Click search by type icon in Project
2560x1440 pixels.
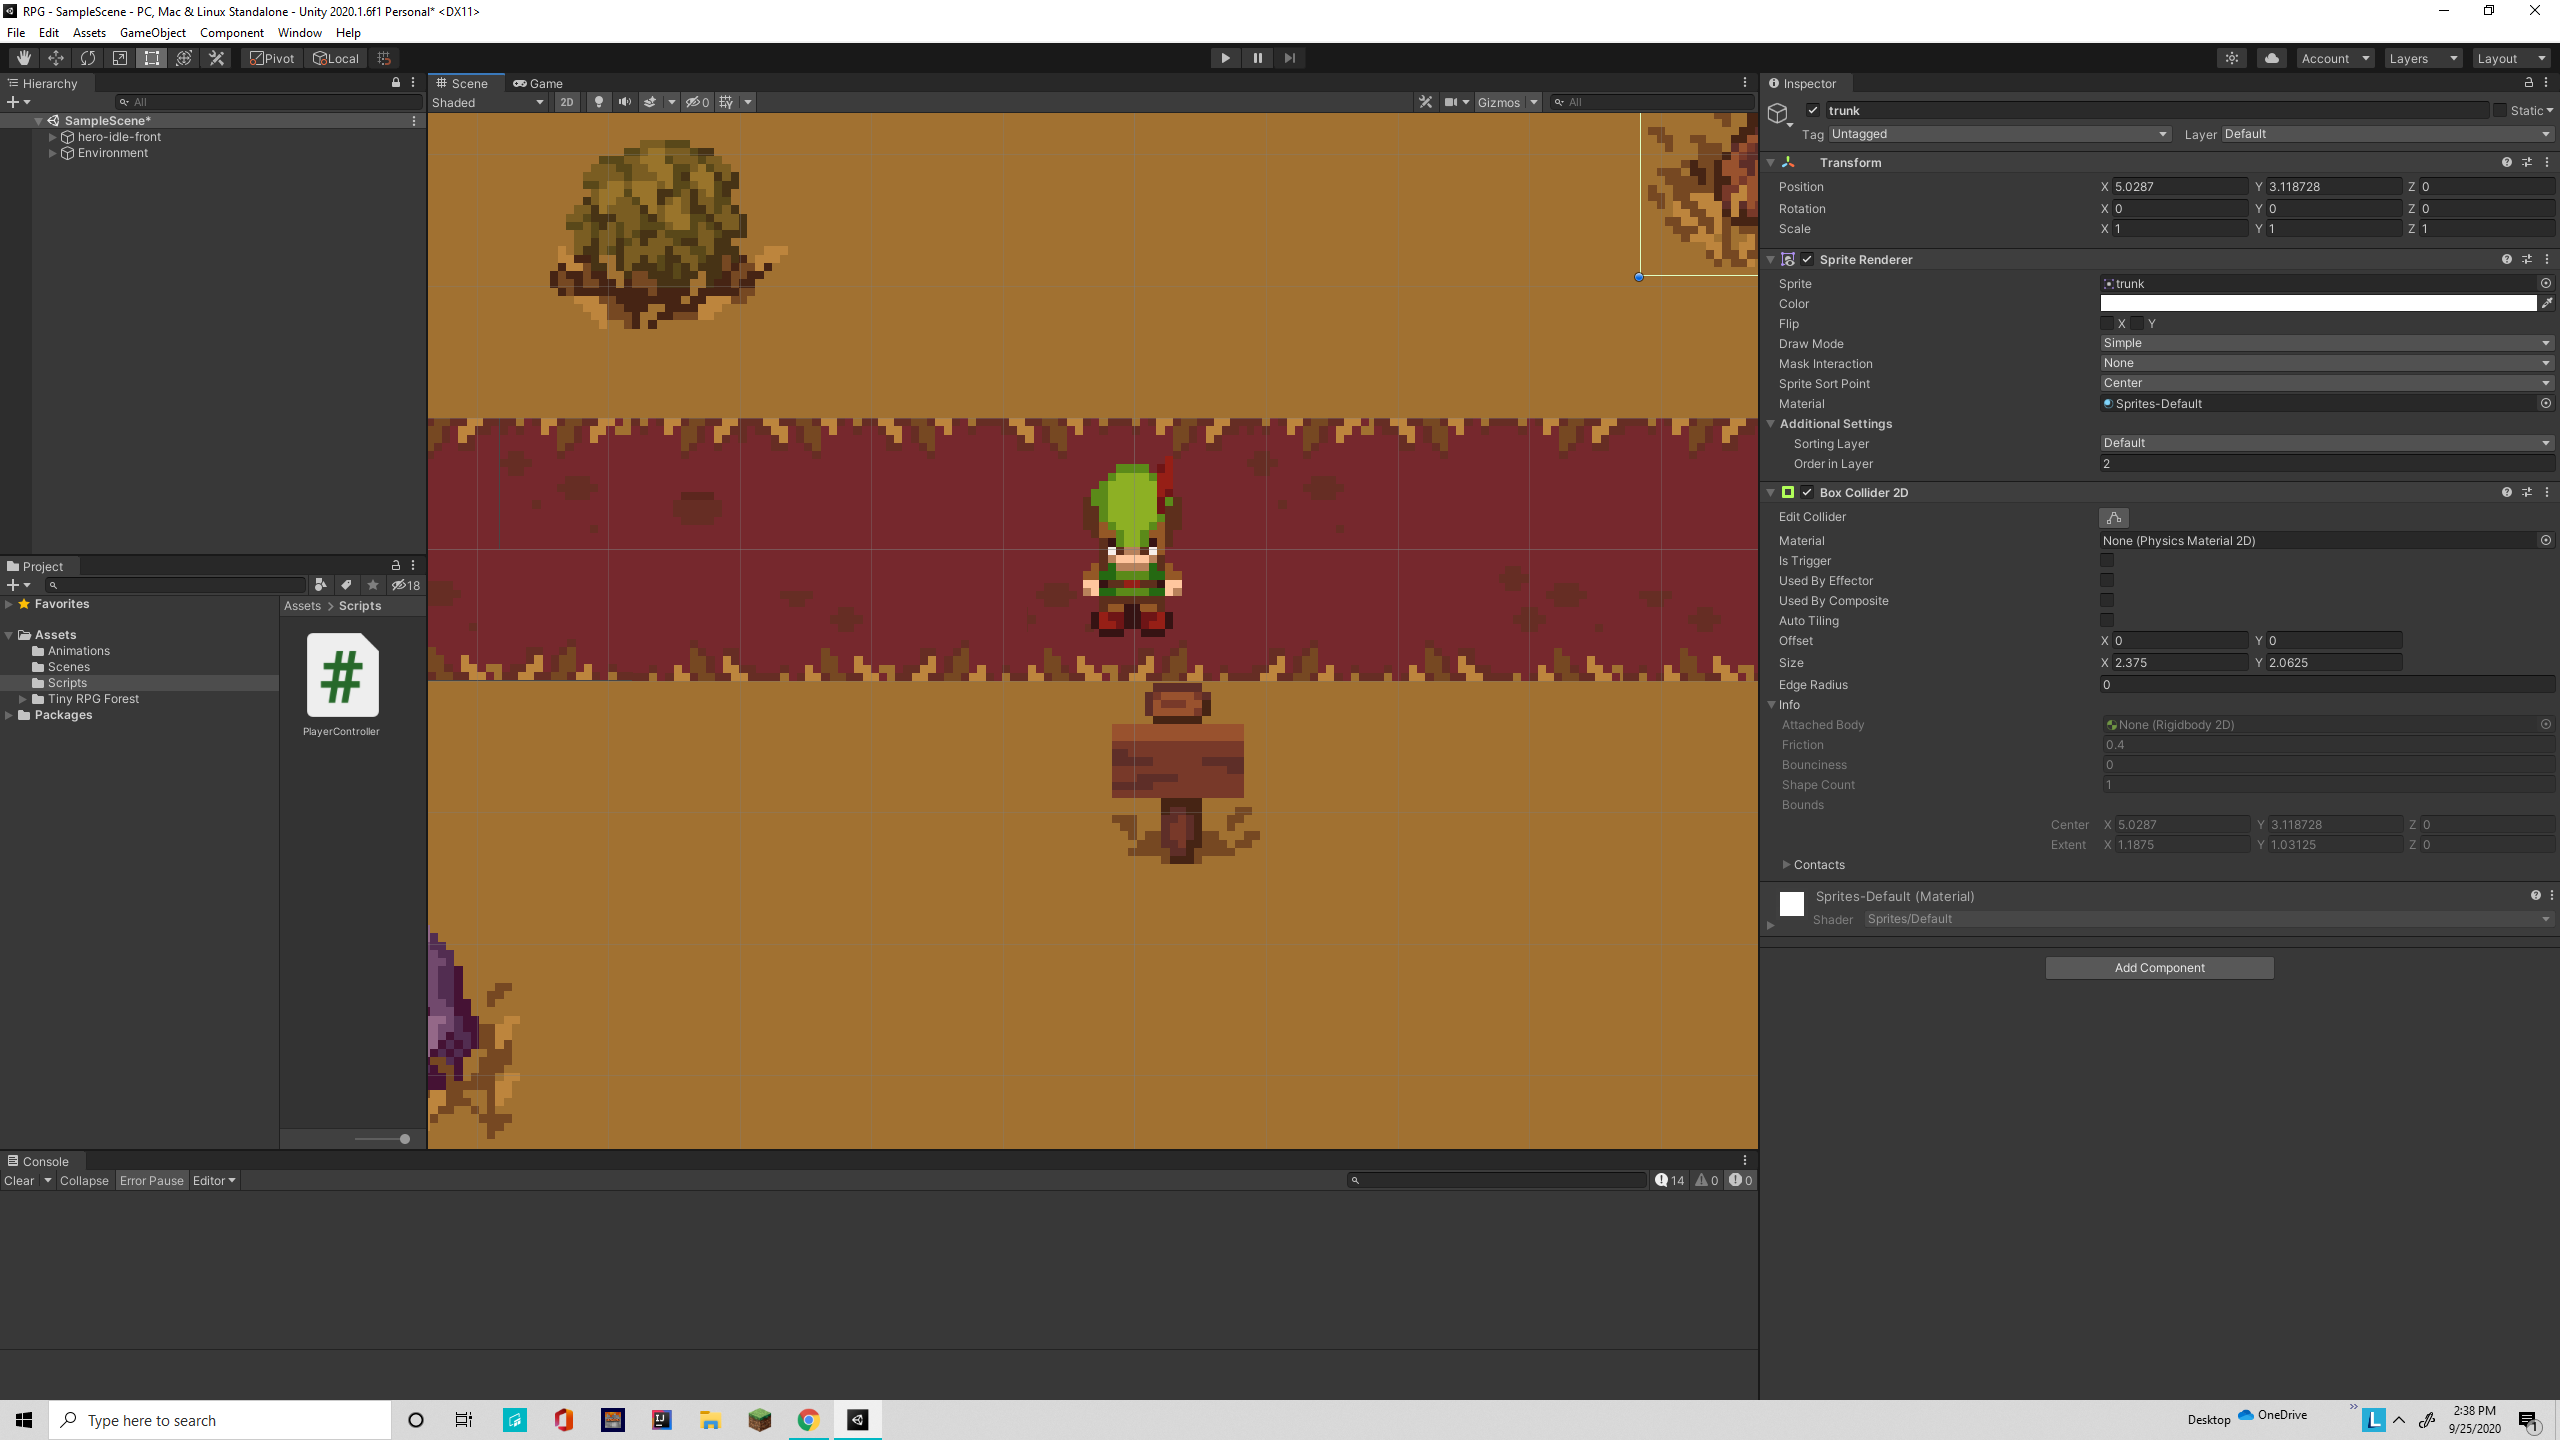pos(320,585)
